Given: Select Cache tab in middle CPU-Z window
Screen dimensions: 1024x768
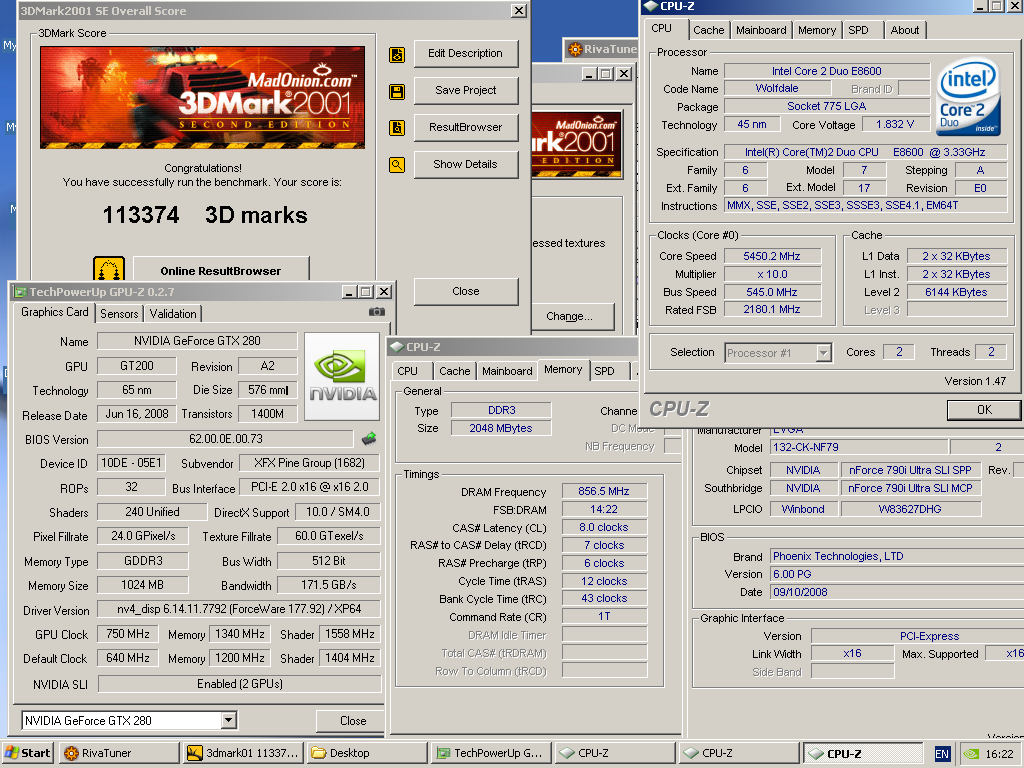Looking at the screenshot, I should [455, 371].
